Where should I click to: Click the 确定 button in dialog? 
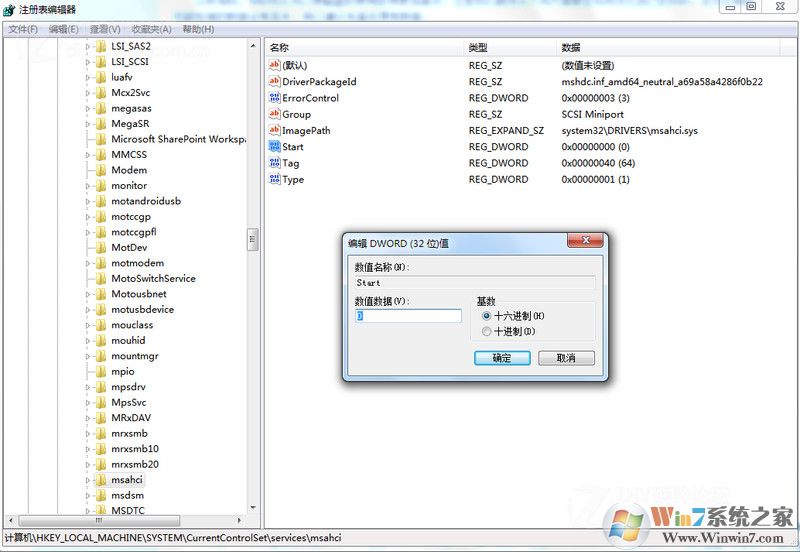502,358
